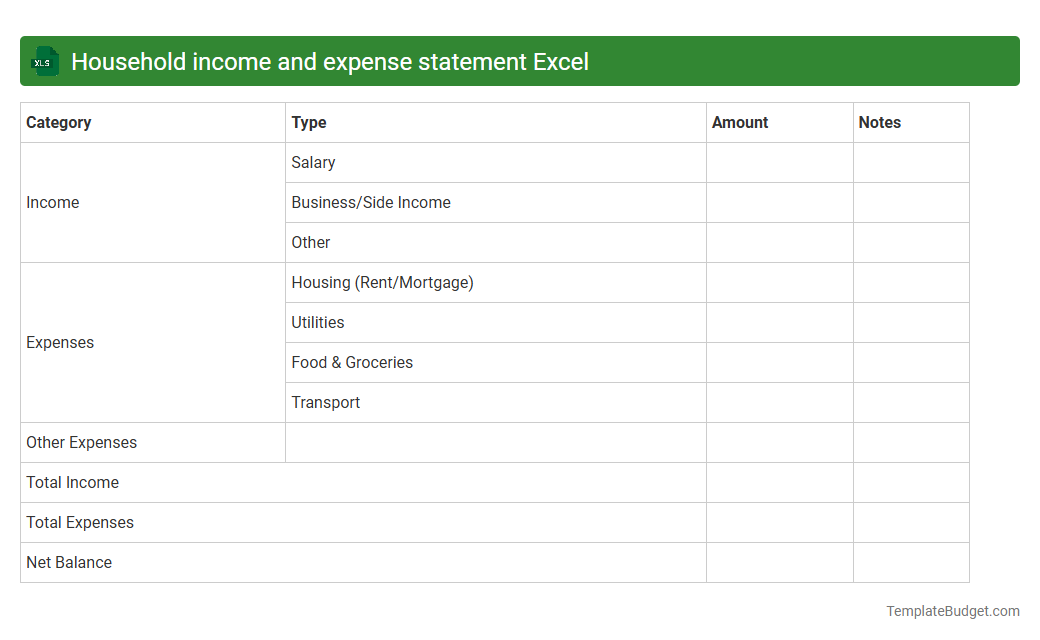Viewport: 1040px width, 640px height.
Task: Select the Type column header
Action: [x=308, y=122]
